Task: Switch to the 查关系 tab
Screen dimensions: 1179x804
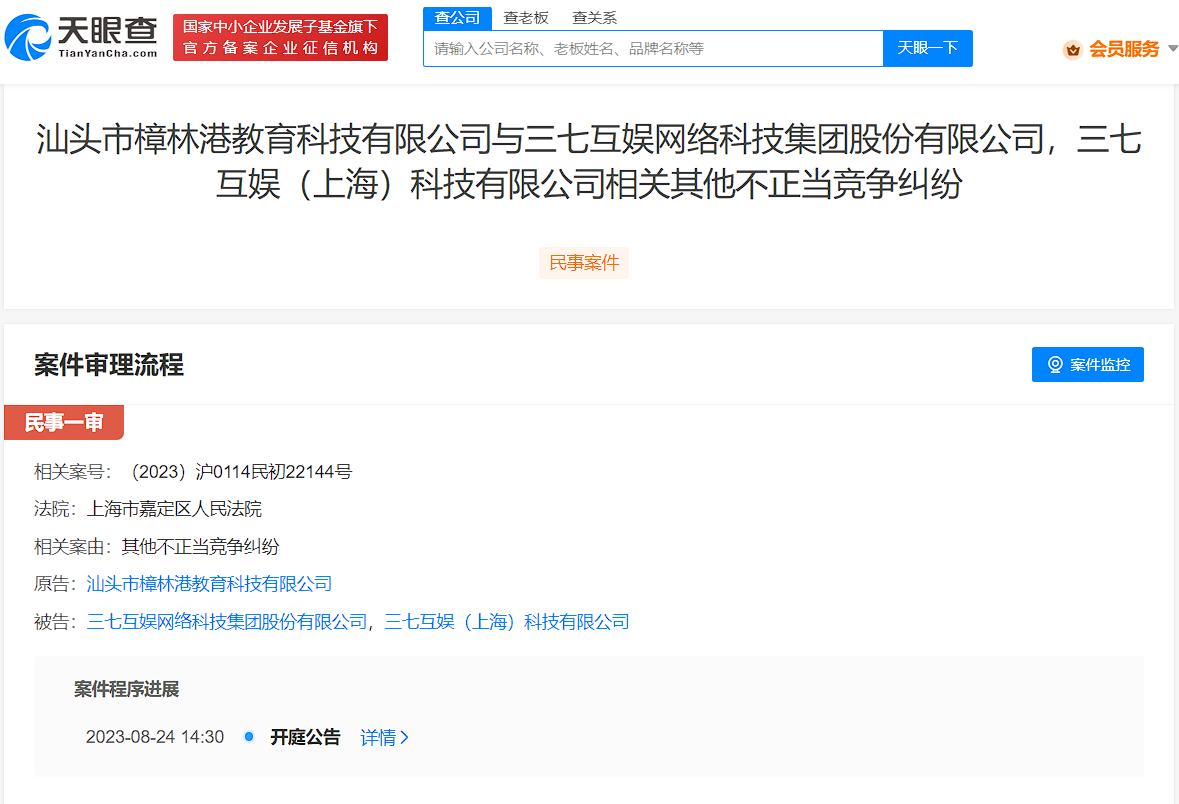Action: [x=592, y=17]
